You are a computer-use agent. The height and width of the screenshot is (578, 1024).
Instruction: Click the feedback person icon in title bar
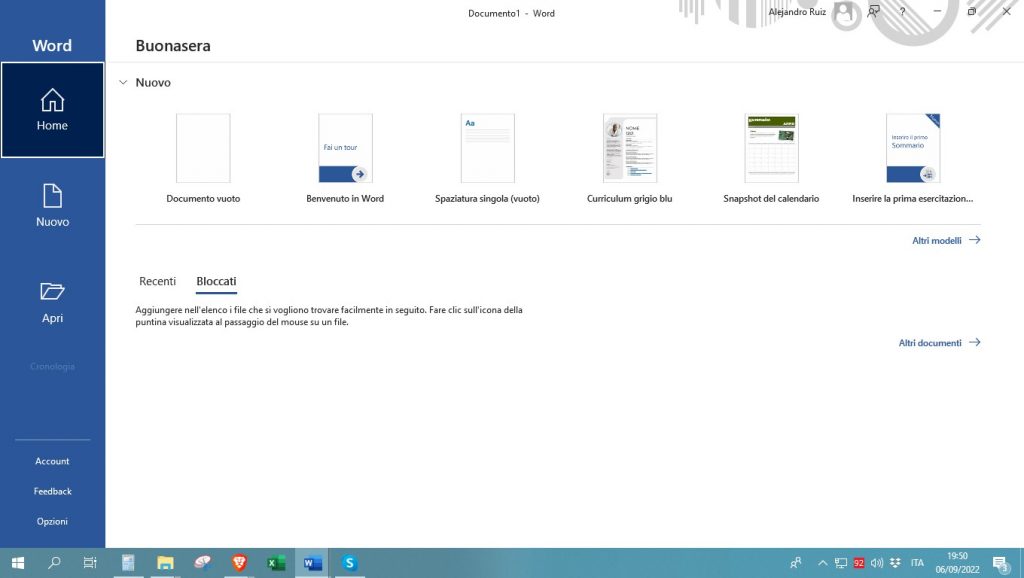click(874, 12)
